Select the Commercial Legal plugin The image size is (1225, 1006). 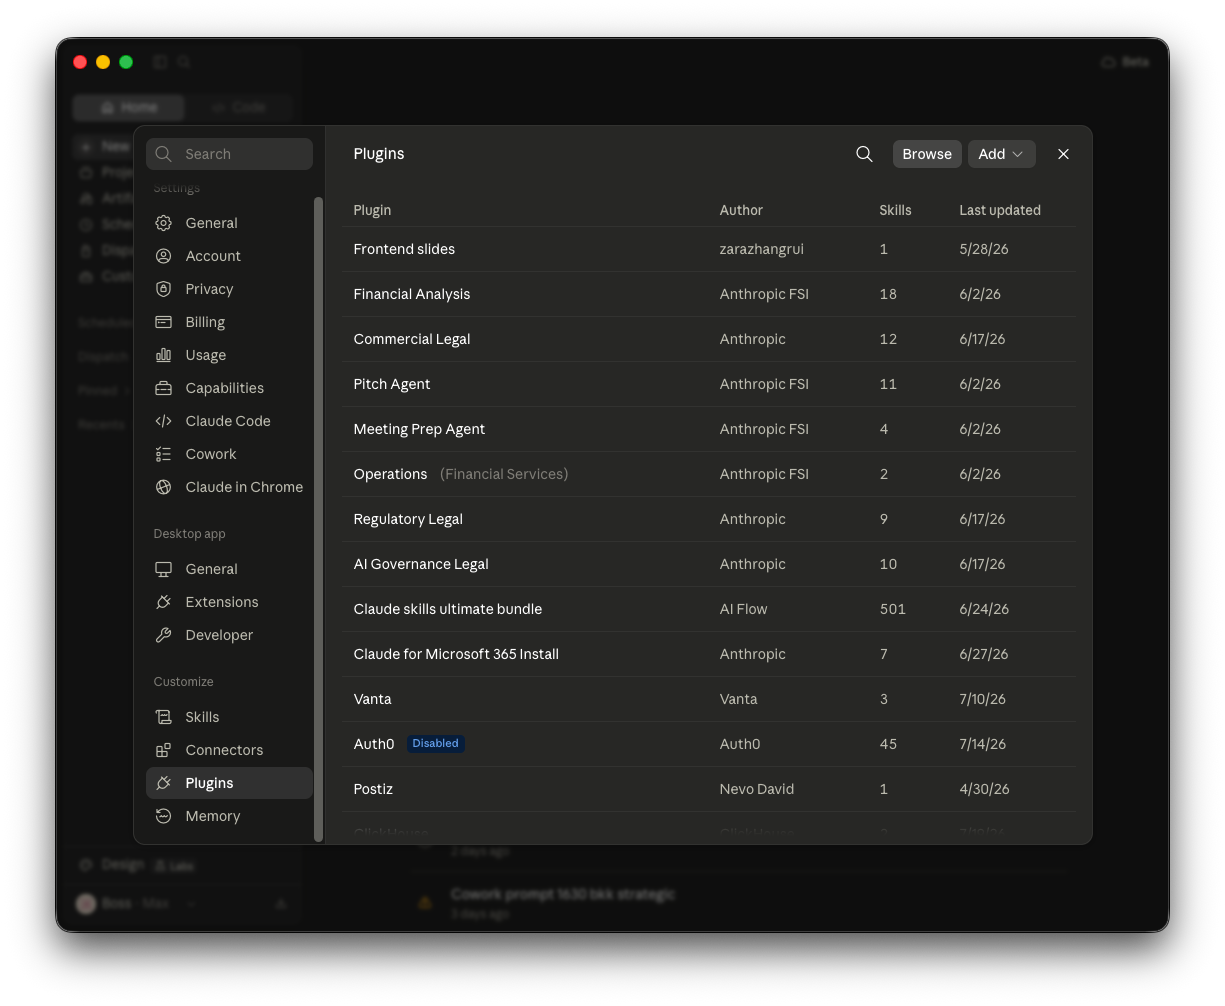(412, 339)
